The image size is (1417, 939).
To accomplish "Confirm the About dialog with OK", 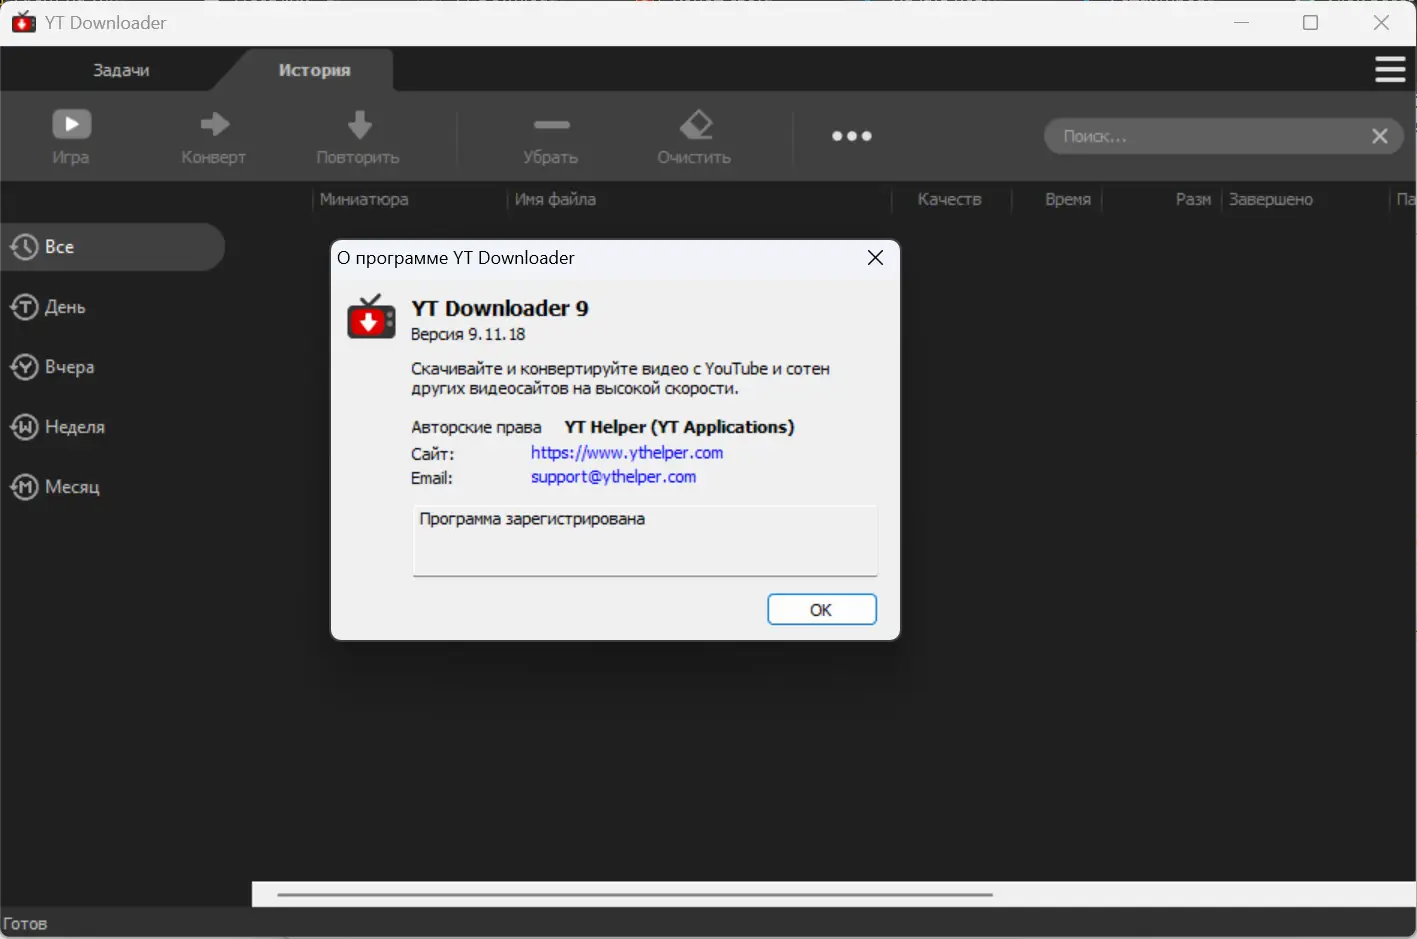I will pos(822,610).
